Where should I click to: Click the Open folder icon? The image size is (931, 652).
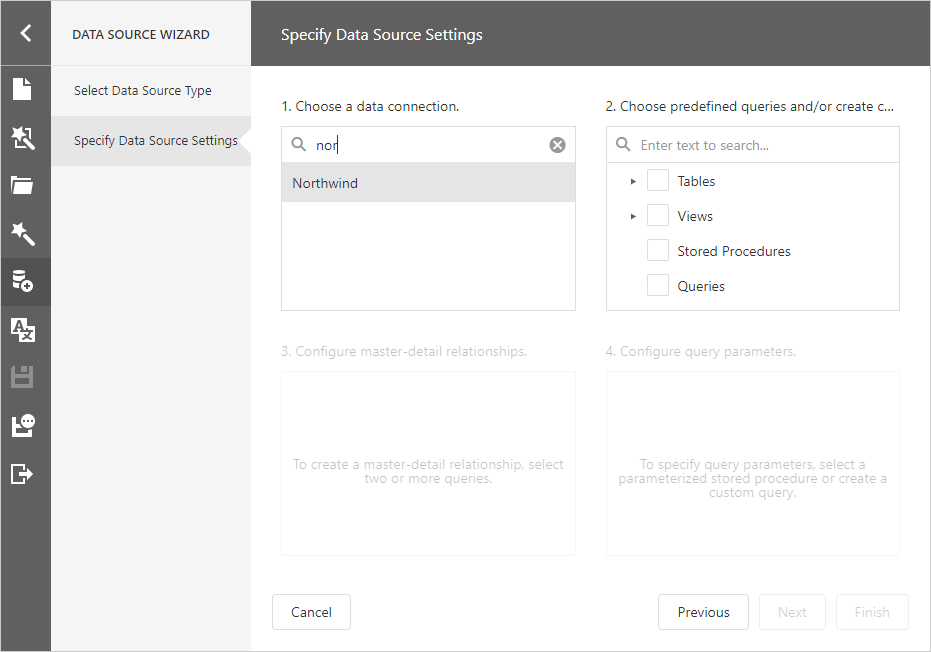click(x=22, y=185)
